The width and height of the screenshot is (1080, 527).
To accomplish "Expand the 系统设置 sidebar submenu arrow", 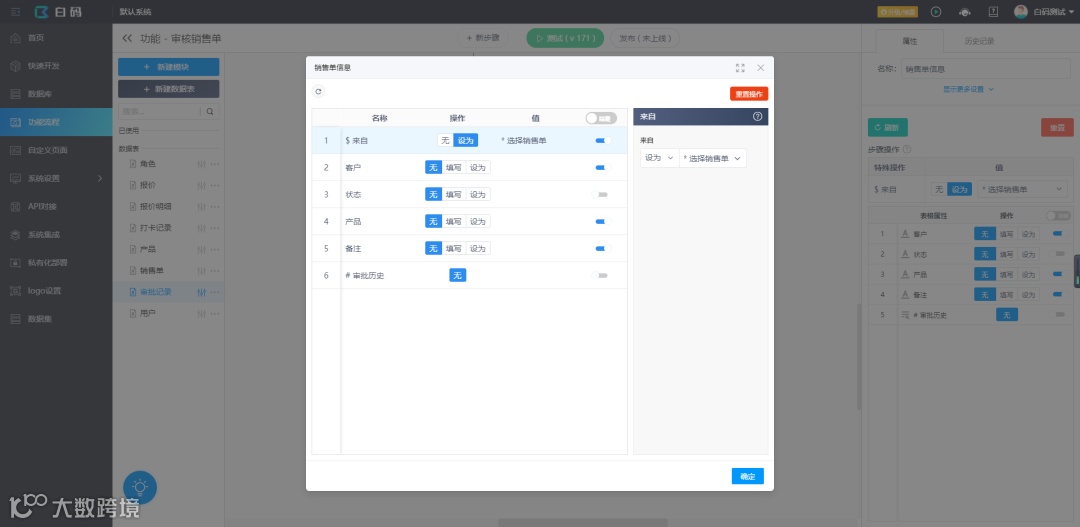I will (x=100, y=178).
